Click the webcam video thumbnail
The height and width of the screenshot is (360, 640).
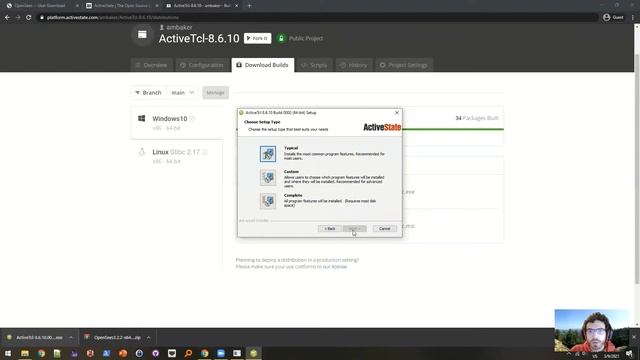tap(591, 331)
